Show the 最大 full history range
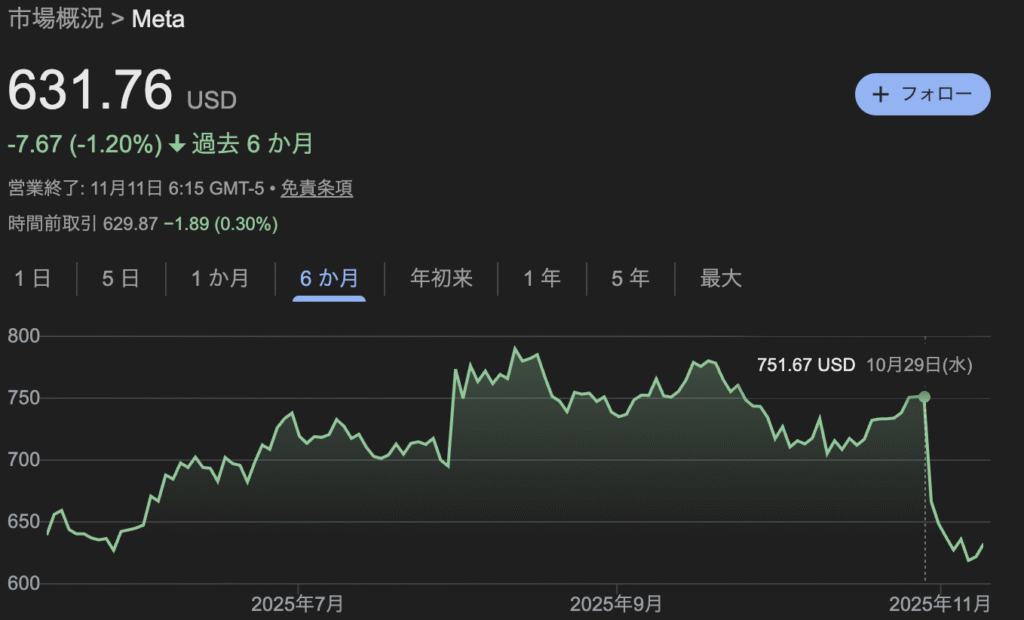 [x=720, y=278]
